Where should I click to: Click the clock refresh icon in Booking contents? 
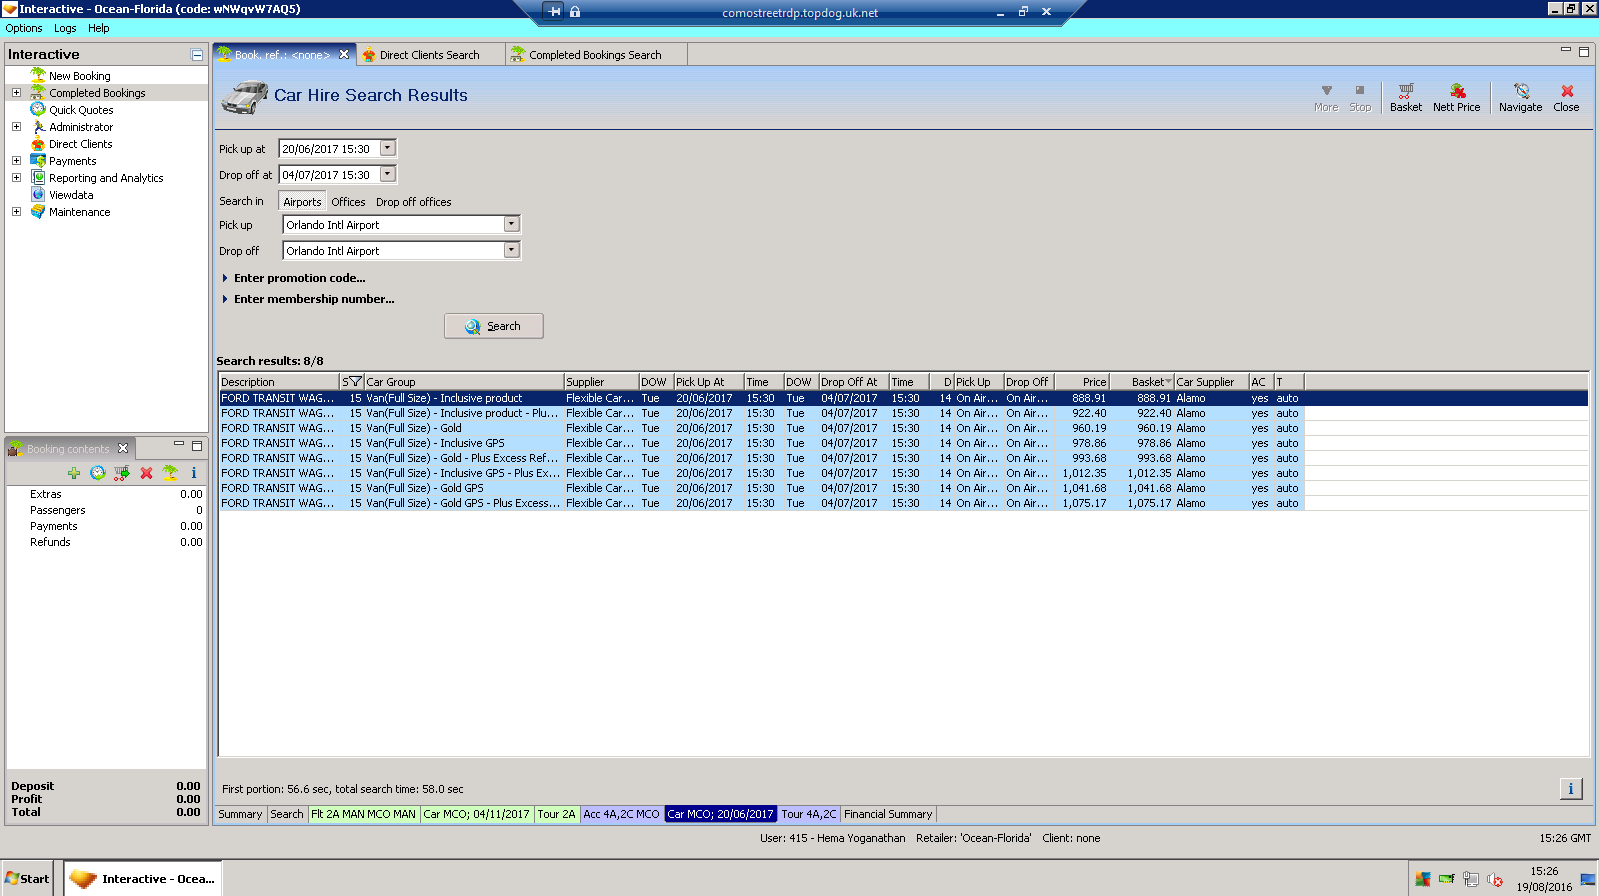pos(98,473)
